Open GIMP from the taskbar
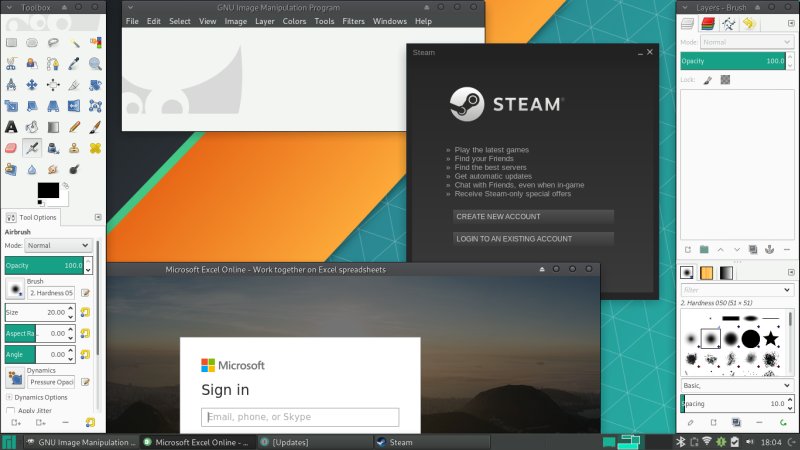The height and width of the screenshot is (450, 800). pos(81,442)
